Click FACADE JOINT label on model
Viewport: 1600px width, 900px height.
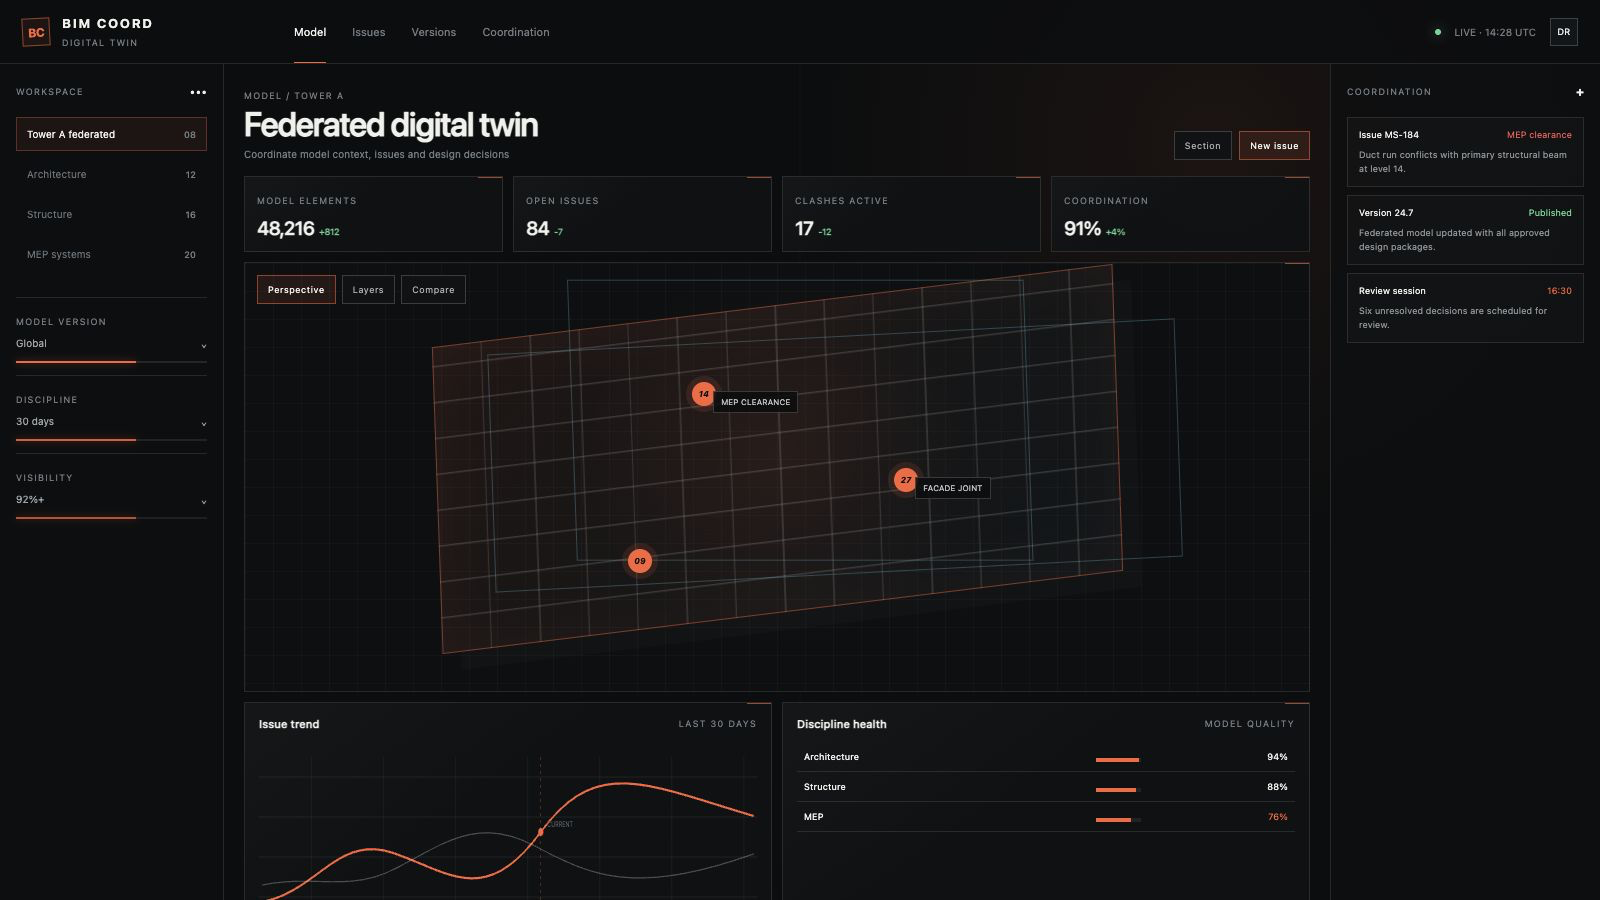952,488
